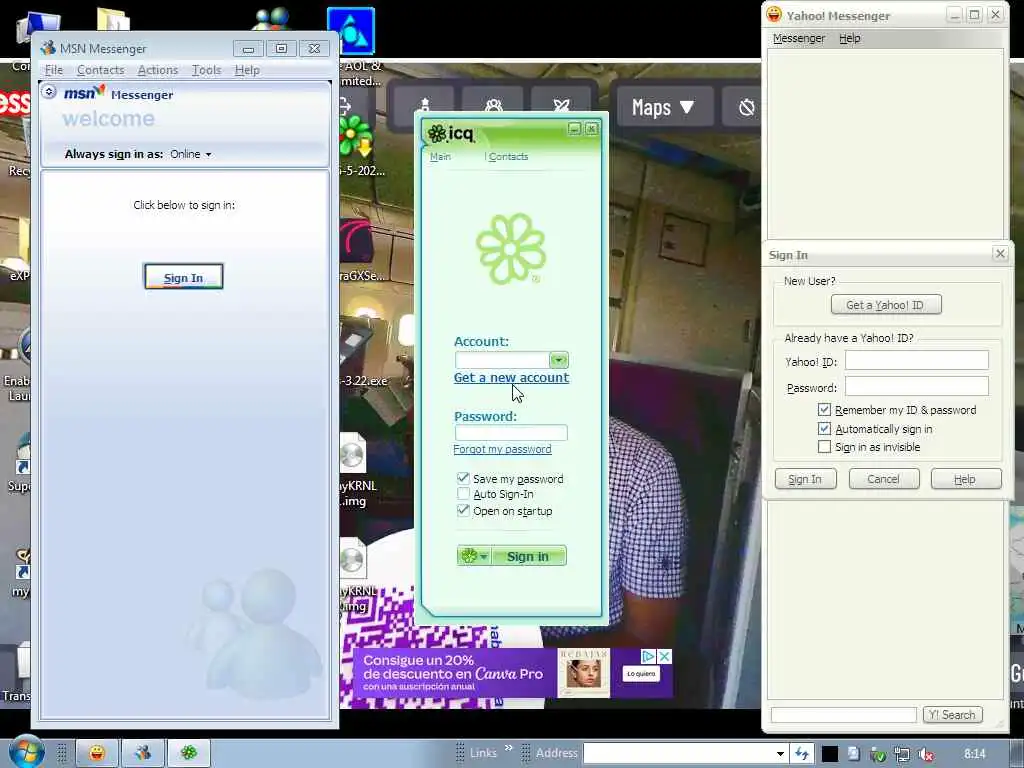Open the Yahoo Messenger menu
The width and height of the screenshot is (1024, 768).
799,38
